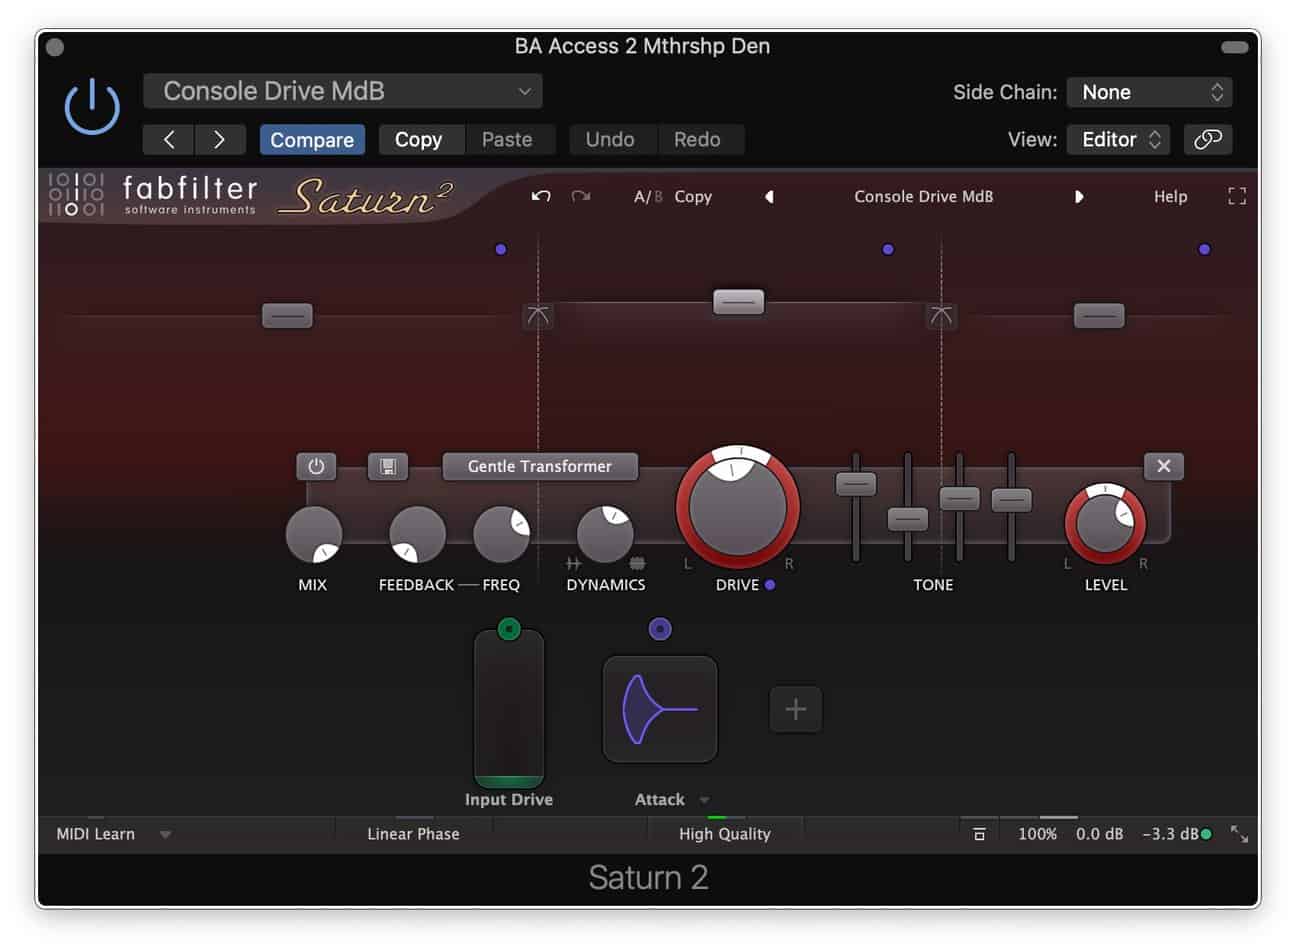The height and width of the screenshot is (950, 1296).
Task: Open the Help menu
Action: tap(1170, 197)
